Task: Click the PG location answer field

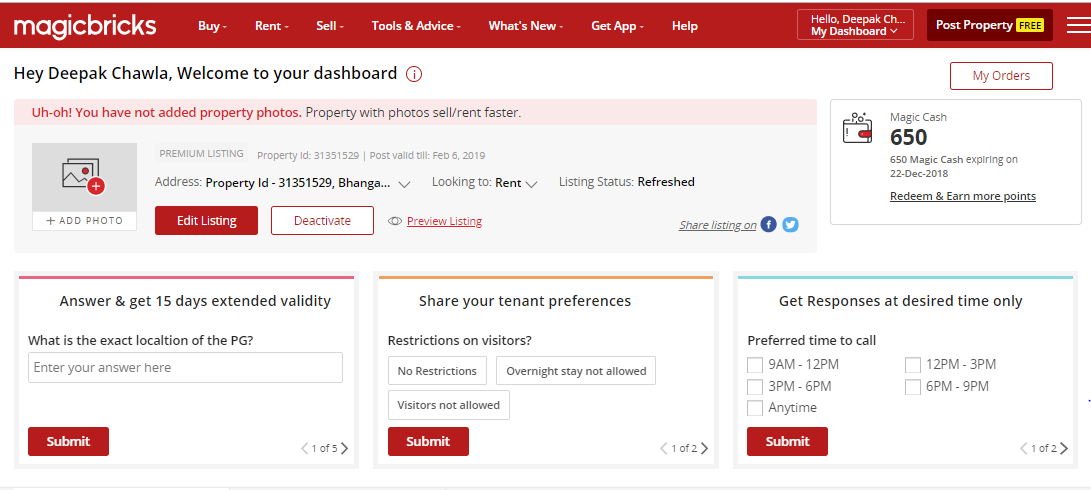Action: 185,367
